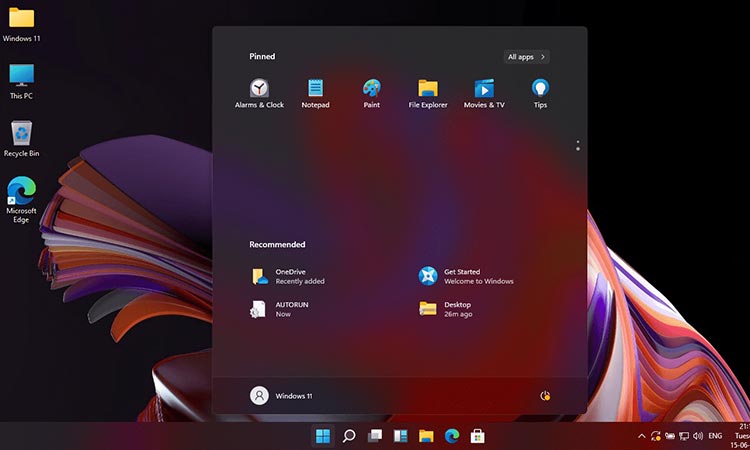This screenshot has height=450, width=750.
Task: Open File Explorer from the taskbar
Action: (426, 436)
